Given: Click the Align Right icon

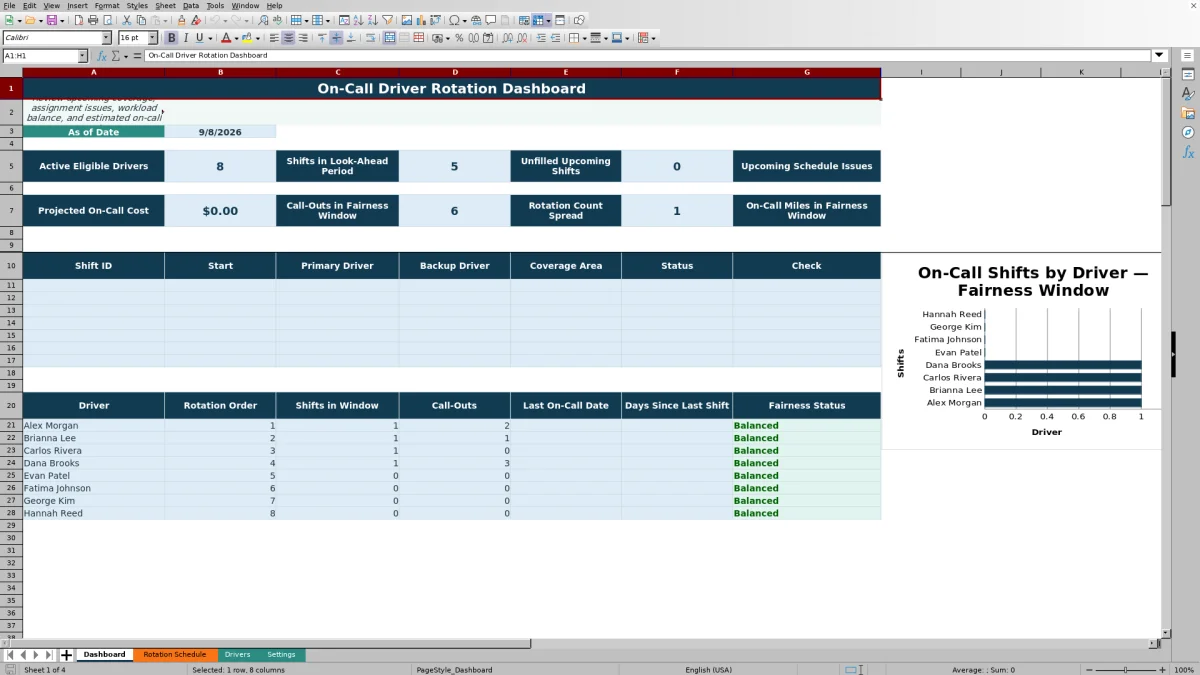Looking at the screenshot, I should [303, 38].
